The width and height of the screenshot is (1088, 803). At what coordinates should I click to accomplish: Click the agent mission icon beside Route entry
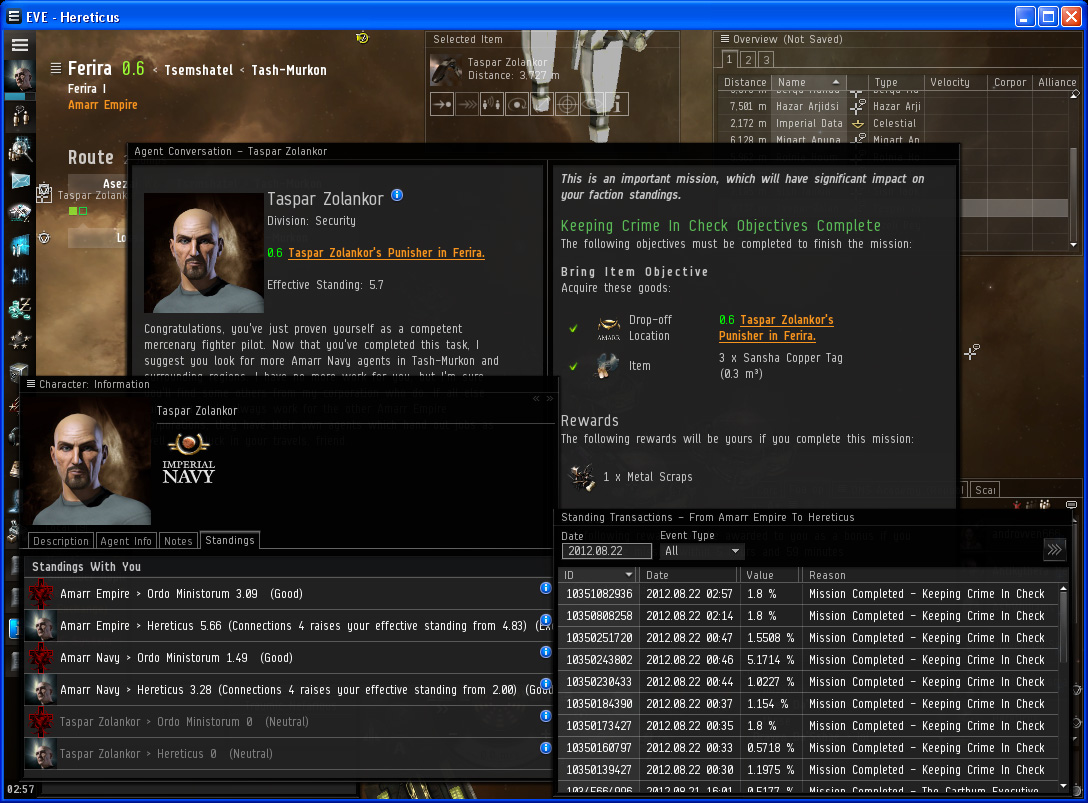pos(44,192)
